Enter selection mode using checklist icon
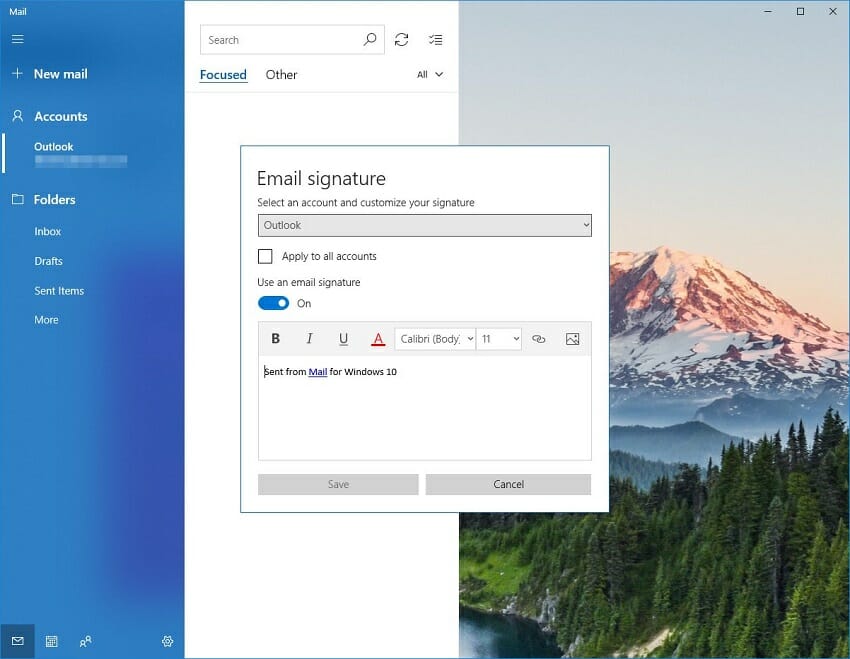This screenshot has width=850, height=659. click(x=435, y=40)
